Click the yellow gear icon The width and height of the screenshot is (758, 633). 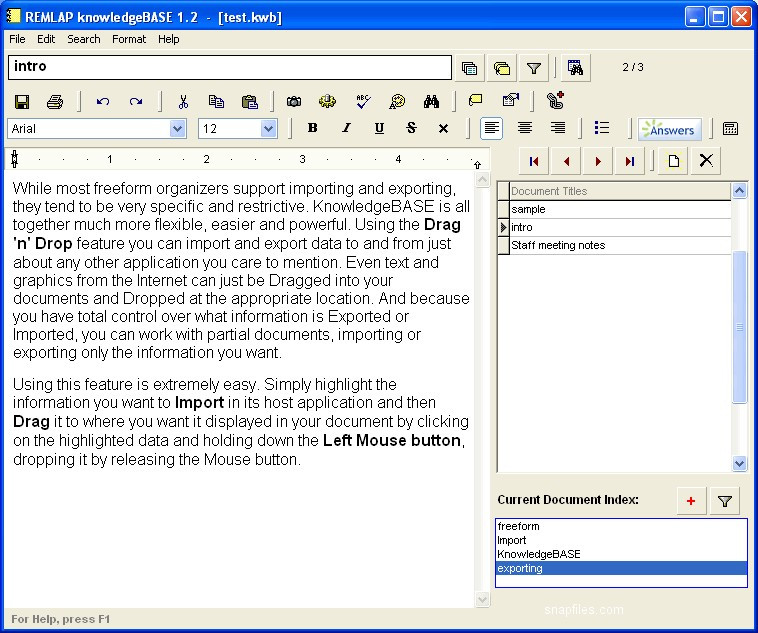(327, 102)
